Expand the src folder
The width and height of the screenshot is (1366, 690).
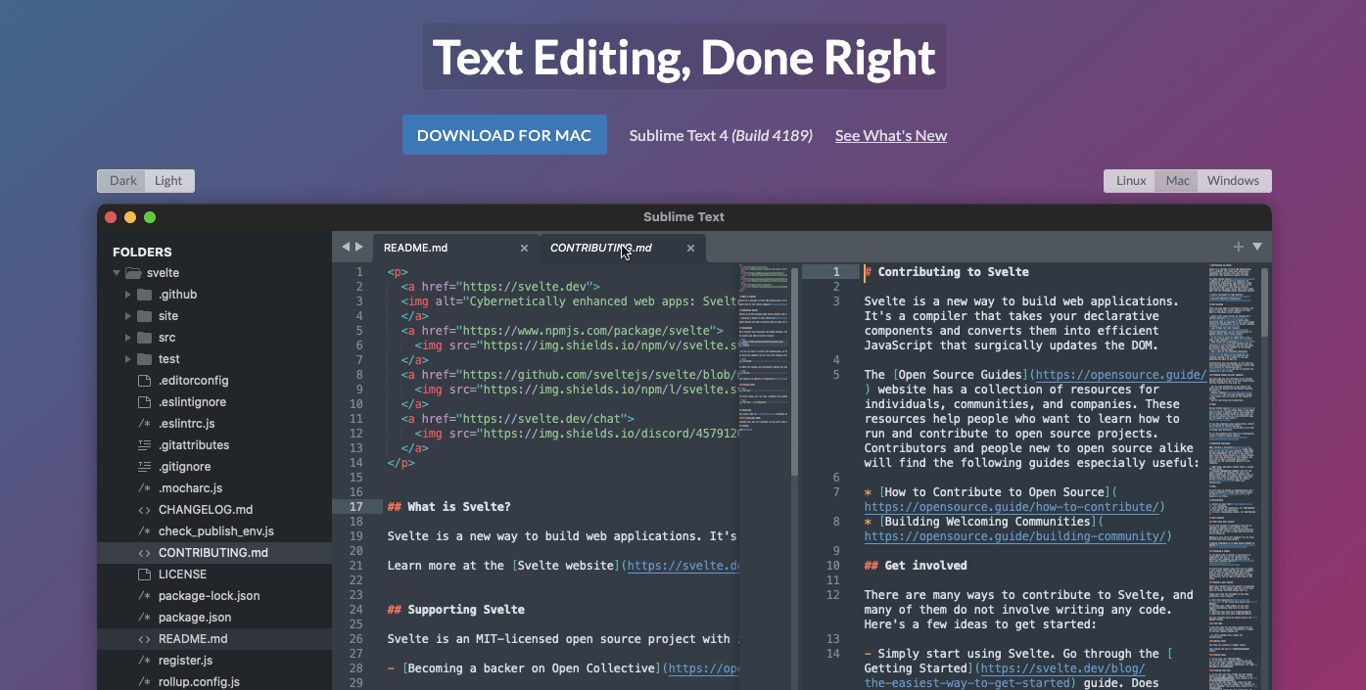click(128, 338)
